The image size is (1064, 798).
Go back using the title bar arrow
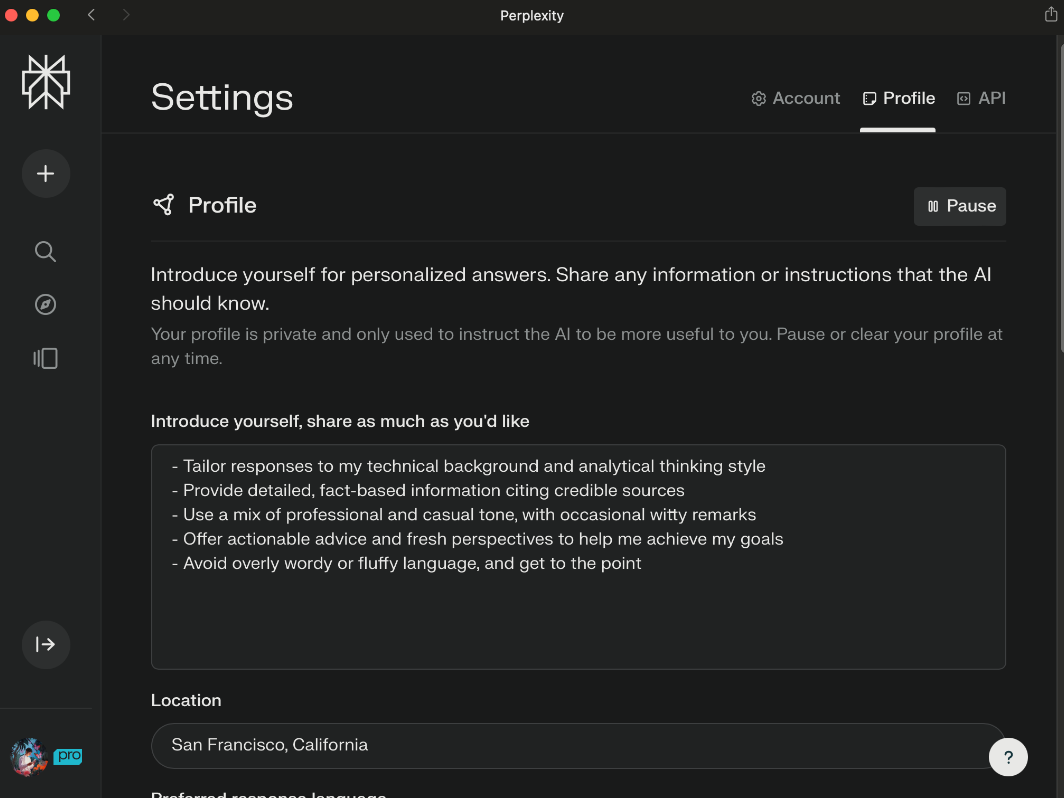click(92, 15)
